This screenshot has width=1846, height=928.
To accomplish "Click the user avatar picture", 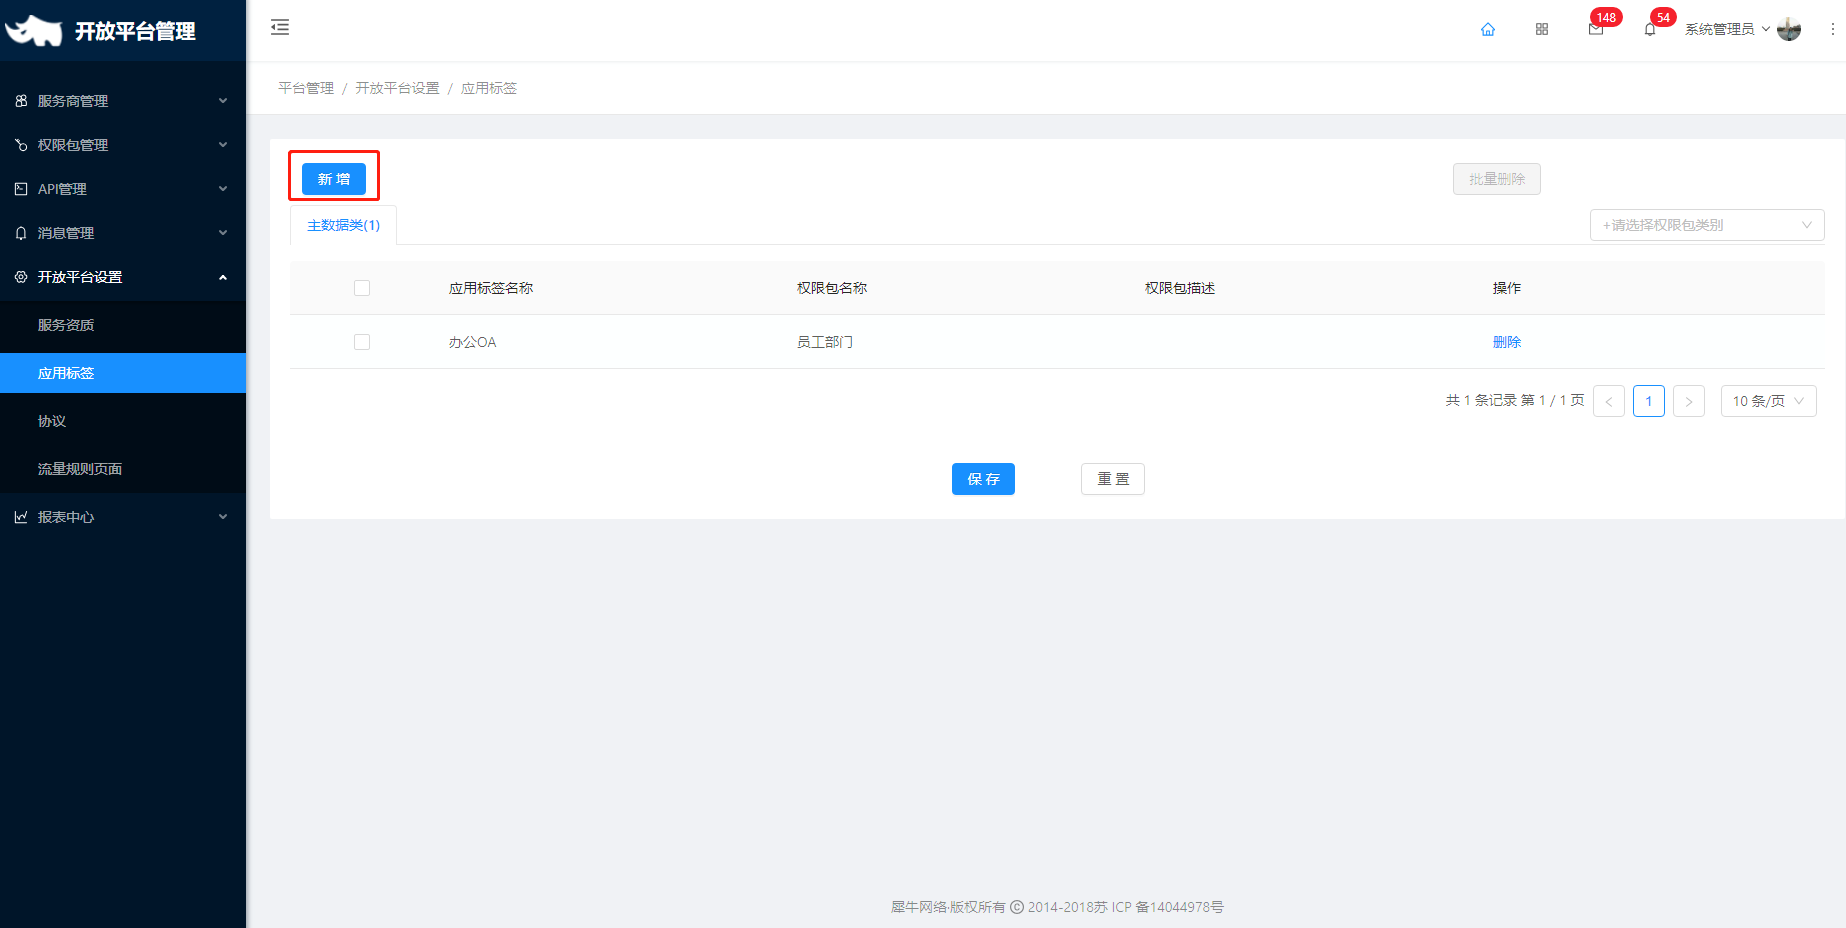I will click(x=1789, y=29).
